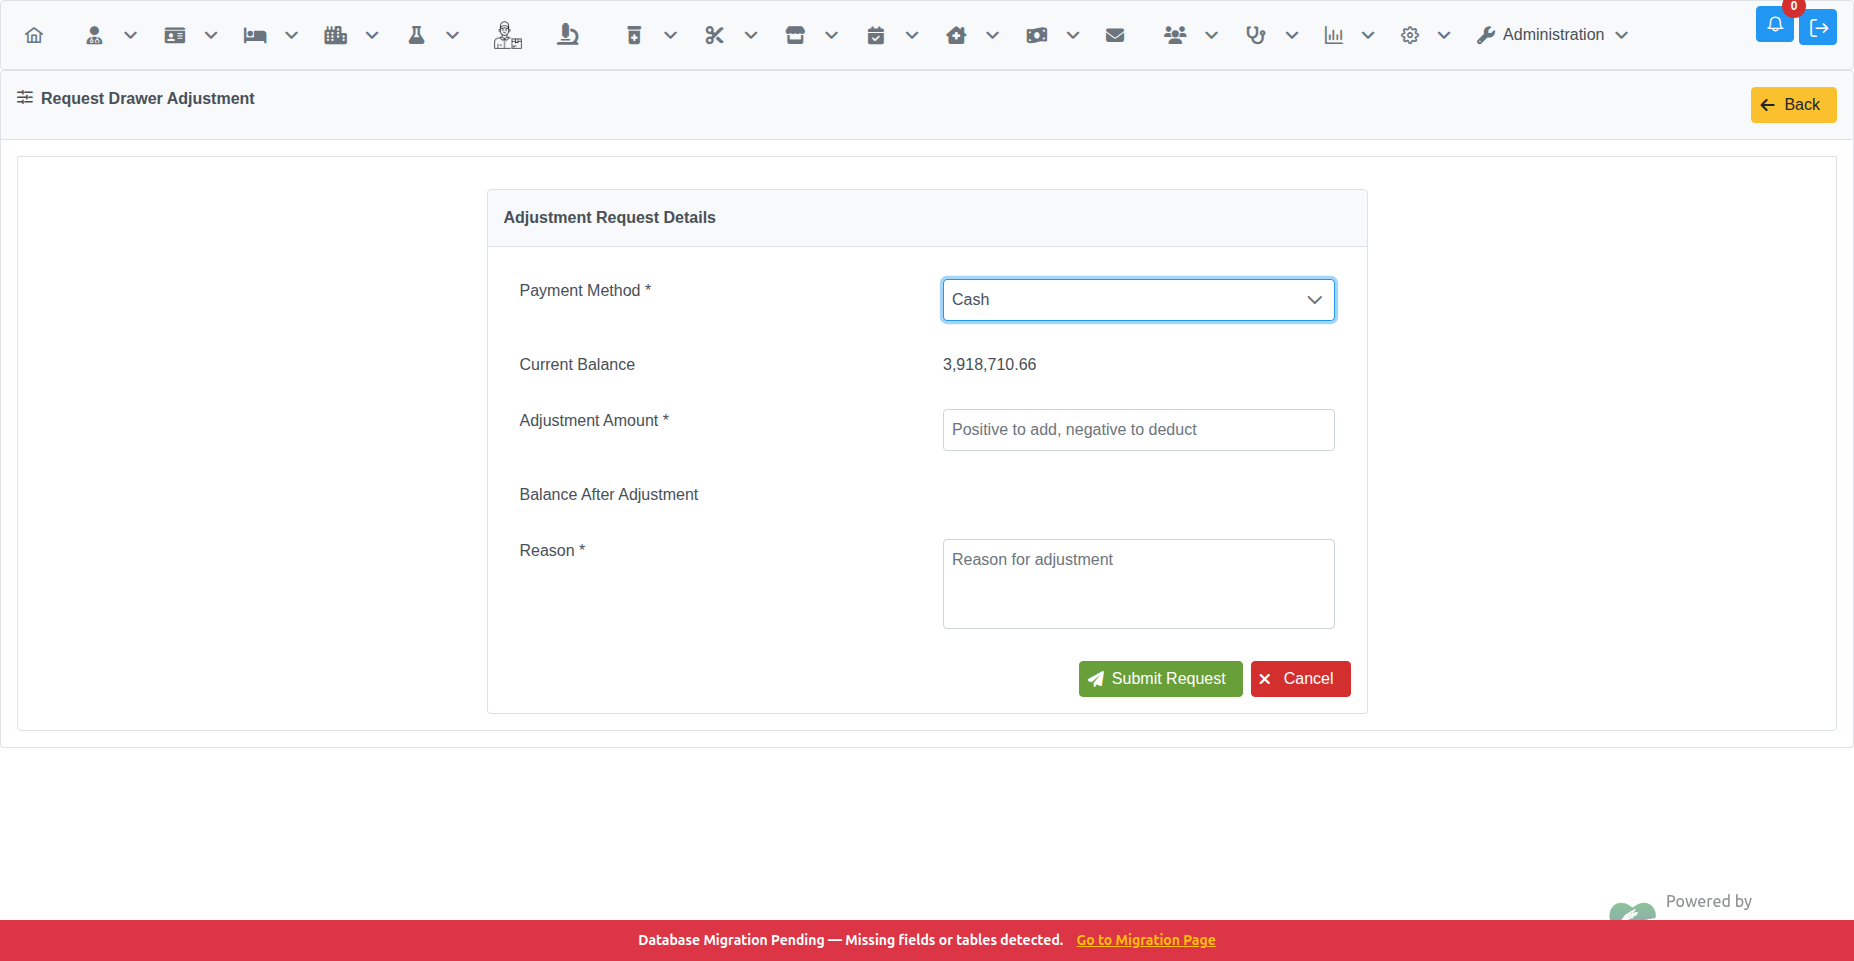Open the Administration menu

[x=1552, y=35]
